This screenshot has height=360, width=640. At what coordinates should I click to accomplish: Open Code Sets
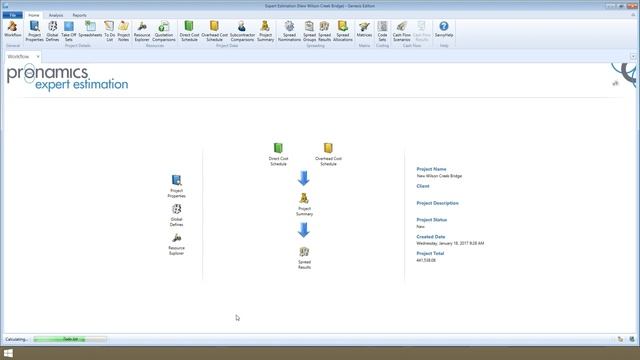[x=382, y=31]
